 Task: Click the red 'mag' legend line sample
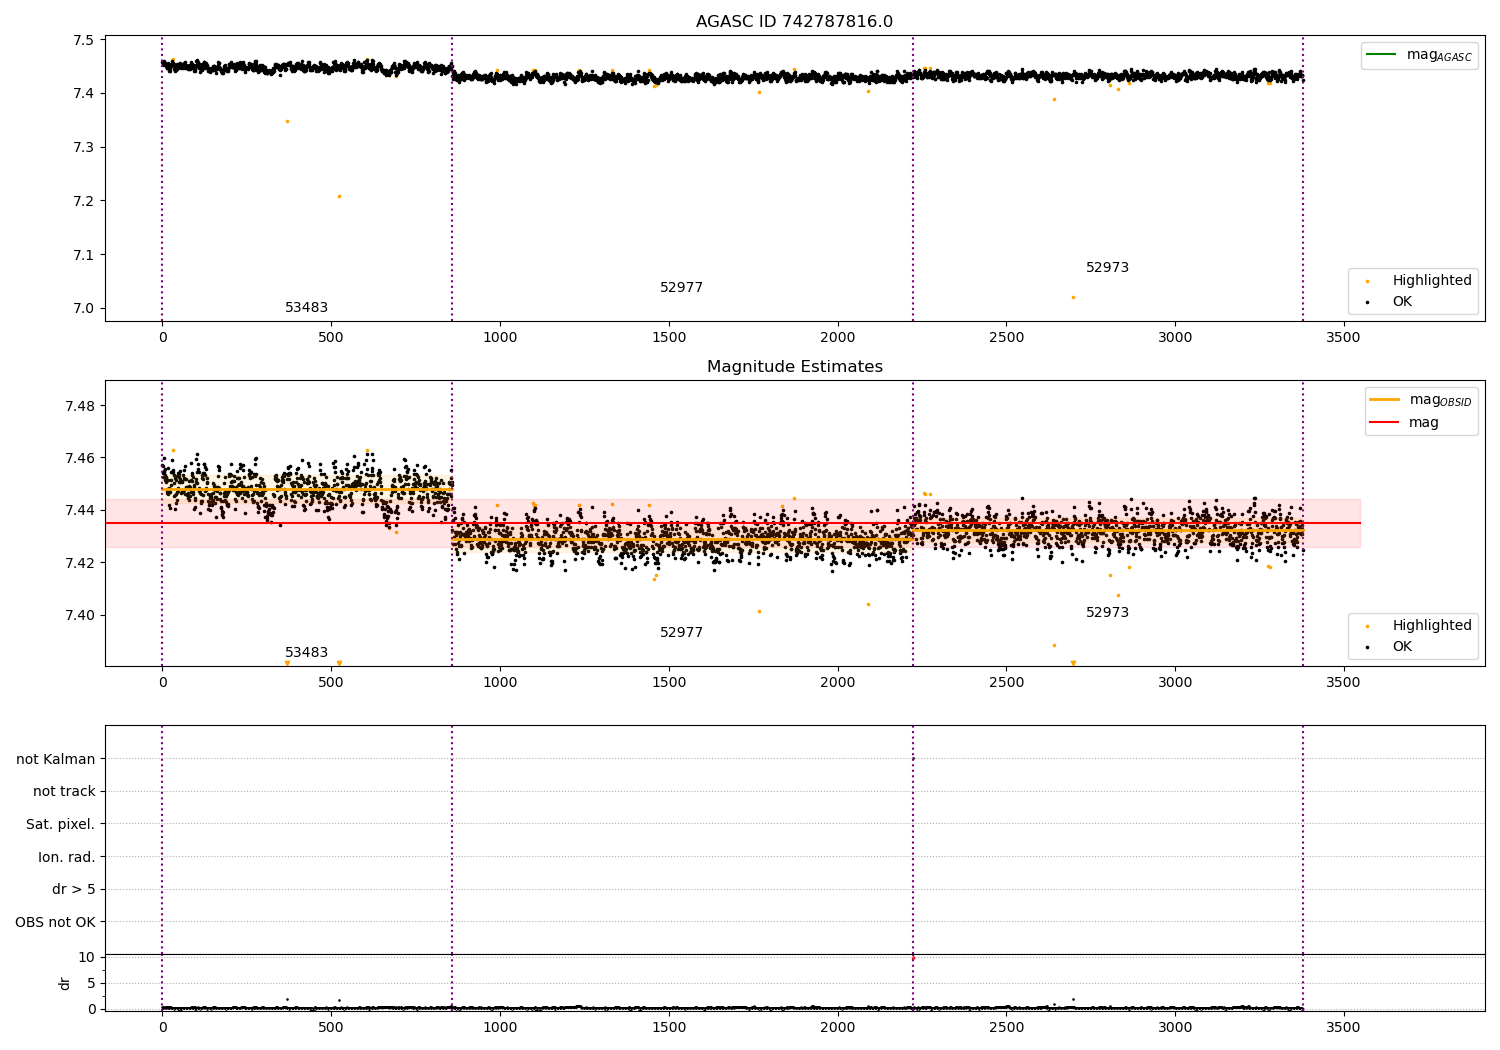coord(1384,423)
